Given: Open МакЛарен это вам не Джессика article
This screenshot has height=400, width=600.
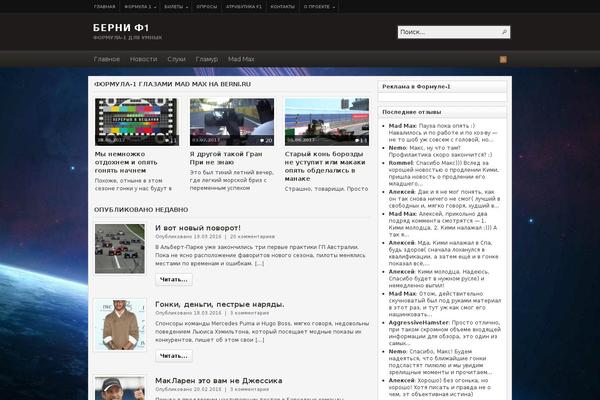Looking at the screenshot, I should pyautogui.click(x=218, y=381).
